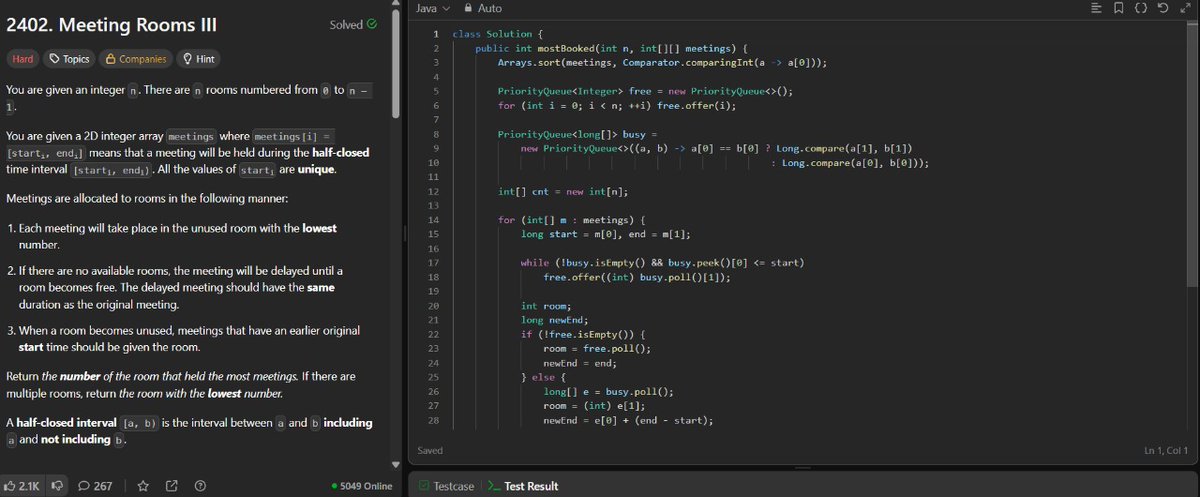Click the lock icon beside Auto
Image resolution: width=1200 pixels, height=497 pixels.
coord(468,8)
